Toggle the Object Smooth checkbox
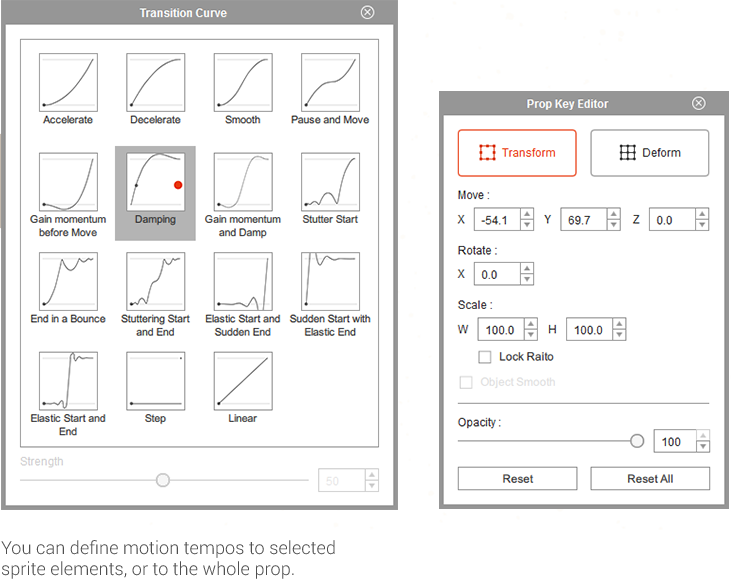Image resolution: width=731 pixels, height=586 pixels. click(465, 382)
